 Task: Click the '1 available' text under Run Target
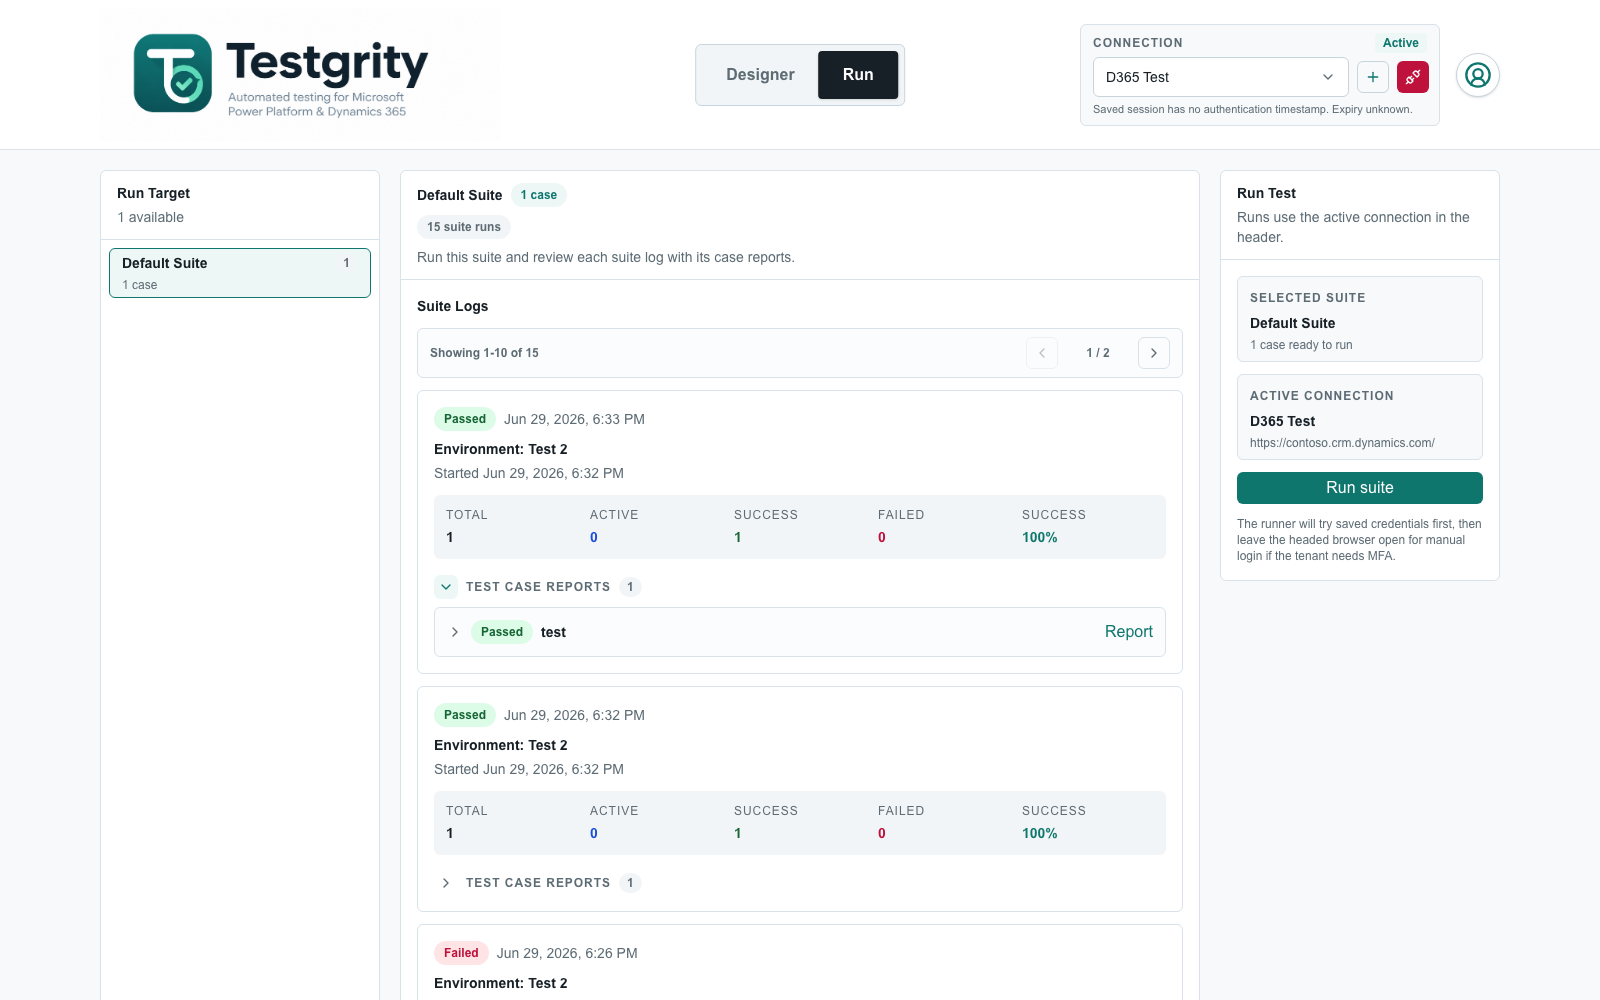coord(150,217)
